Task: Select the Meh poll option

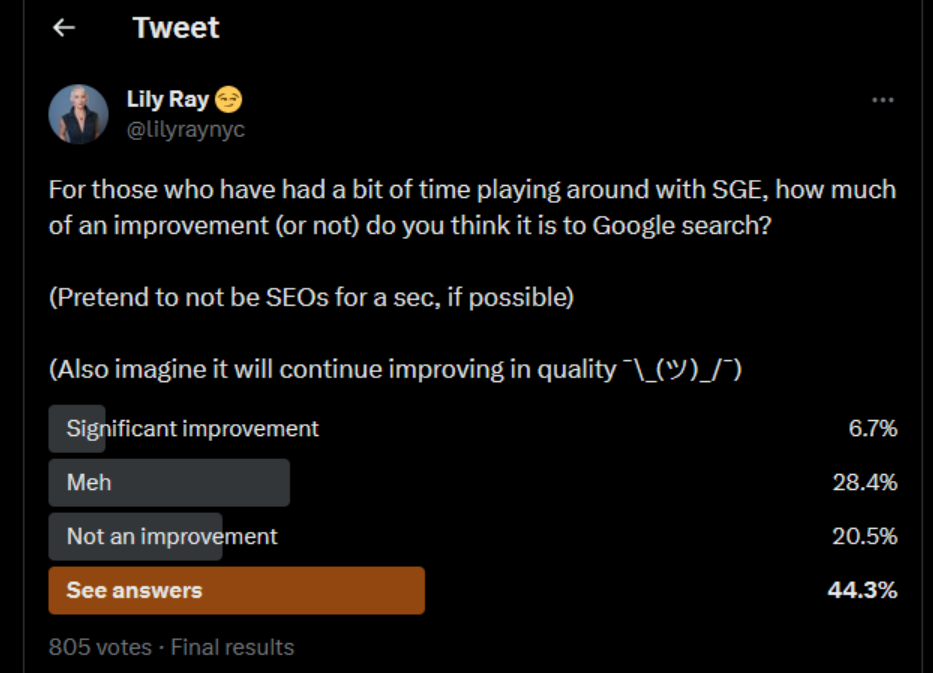Action: (x=89, y=483)
